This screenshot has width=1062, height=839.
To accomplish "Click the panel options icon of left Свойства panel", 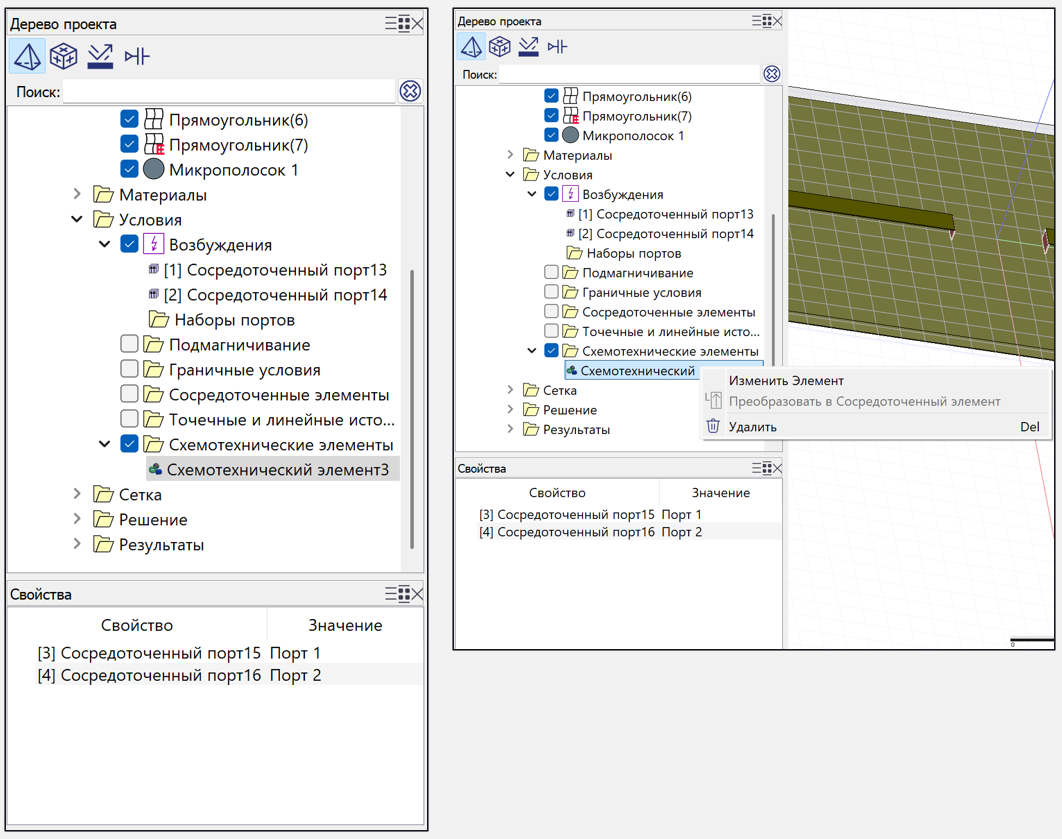I will (397, 594).
